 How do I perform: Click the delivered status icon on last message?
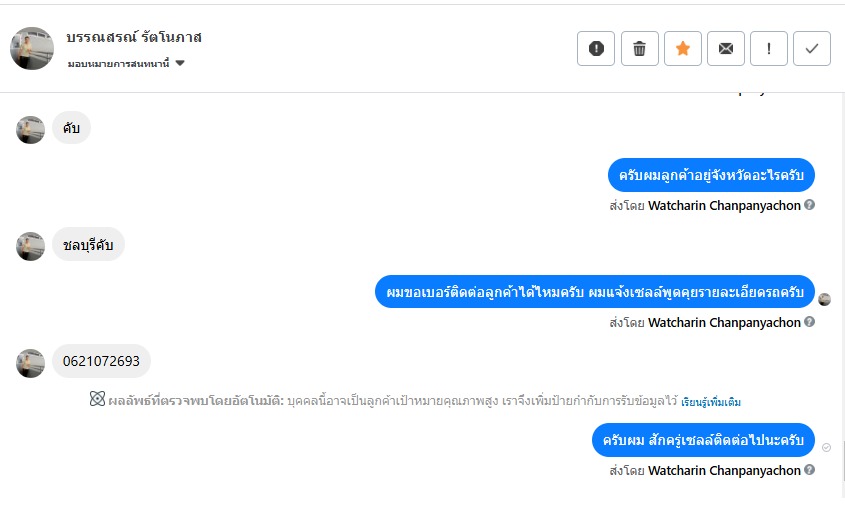[x=826, y=447]
